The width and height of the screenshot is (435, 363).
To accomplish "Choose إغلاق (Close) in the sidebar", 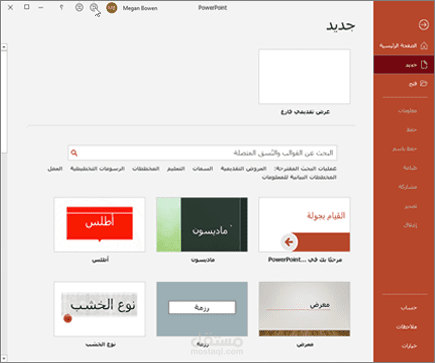I will coord(410,225).
